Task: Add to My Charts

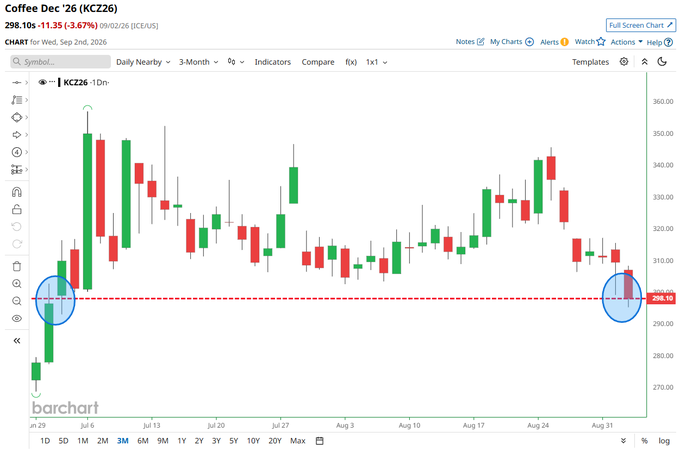Action: pyautogui.click(x=512, y=42)
